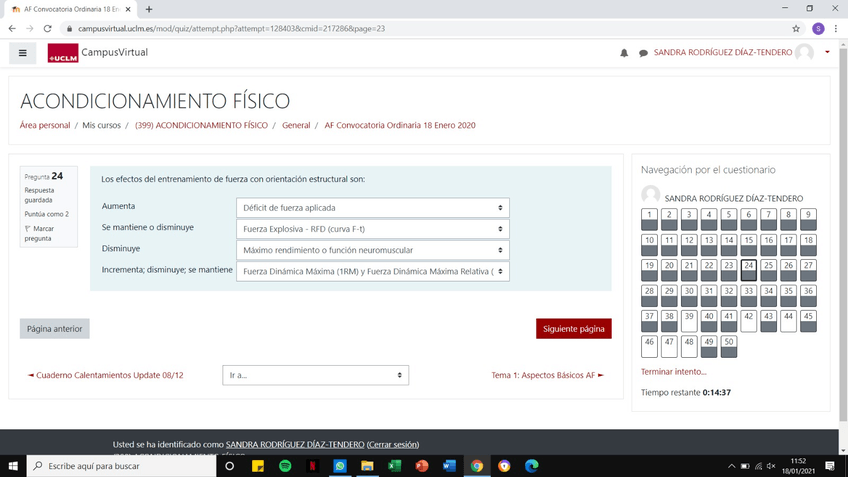Jump to question 5 in navigation
The image size is (848, 477).
pyautogui.click(x=728, y=220)
